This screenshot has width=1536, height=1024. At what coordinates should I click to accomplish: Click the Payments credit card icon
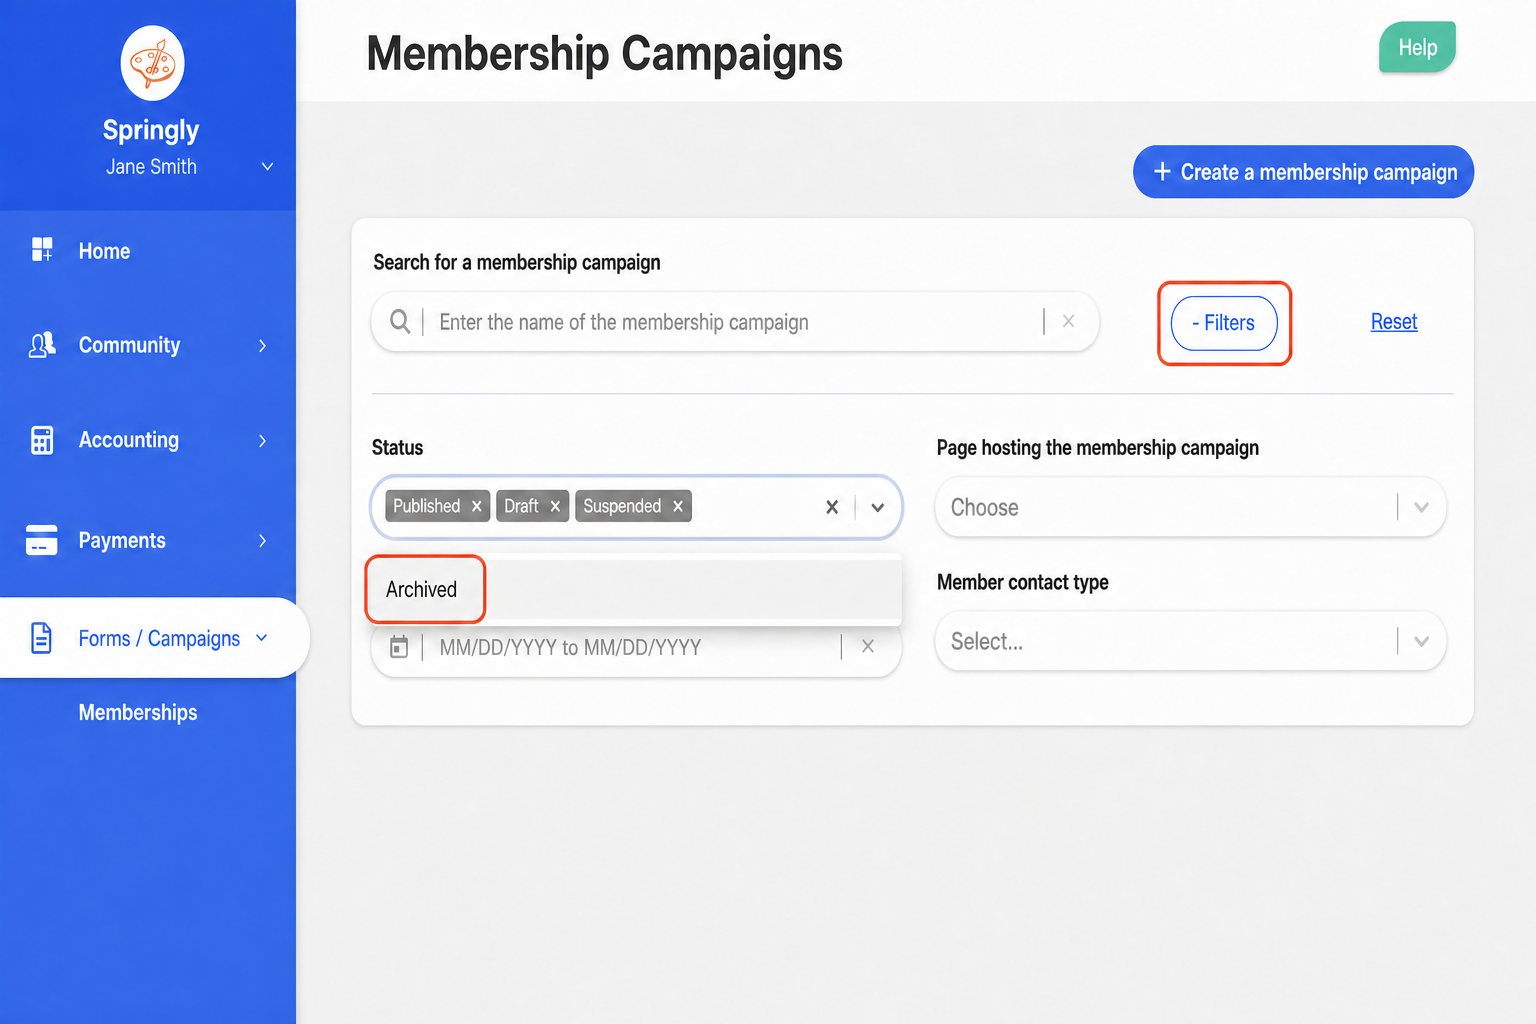[41, 540]
